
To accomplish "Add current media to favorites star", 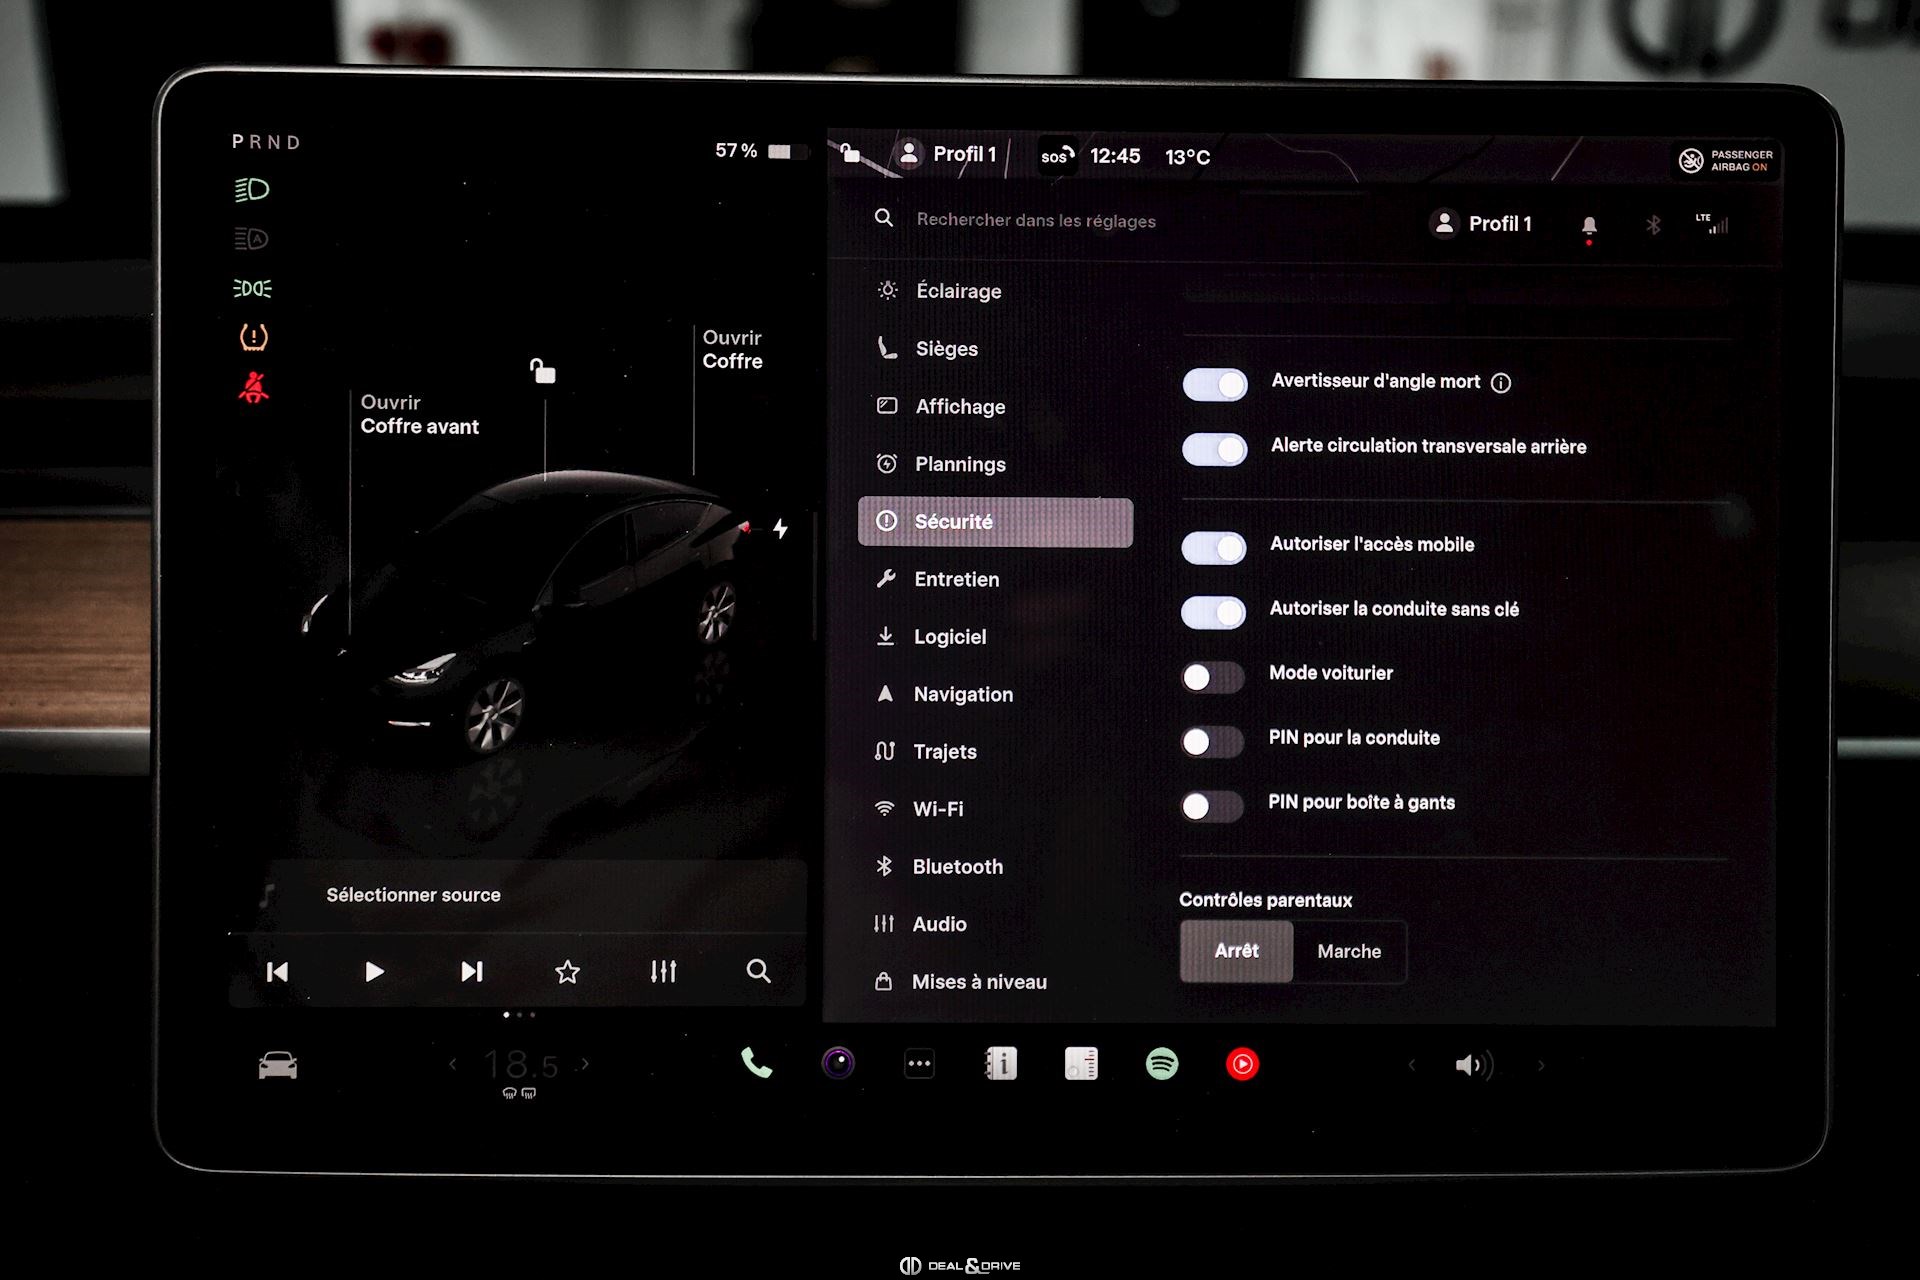I will pos(567,972).
